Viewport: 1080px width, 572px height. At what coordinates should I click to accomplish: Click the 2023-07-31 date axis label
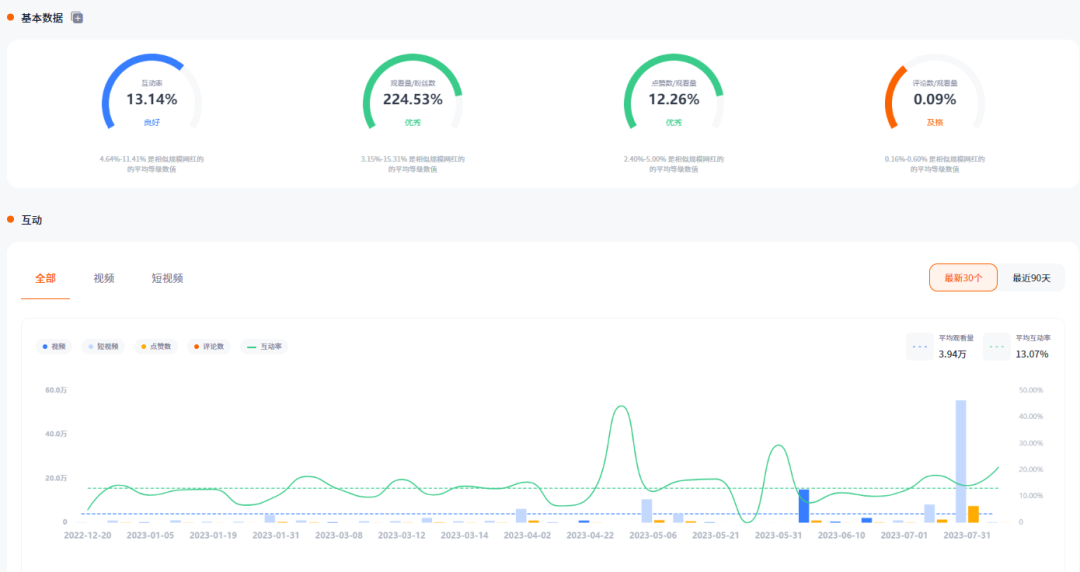pos(967,535)
